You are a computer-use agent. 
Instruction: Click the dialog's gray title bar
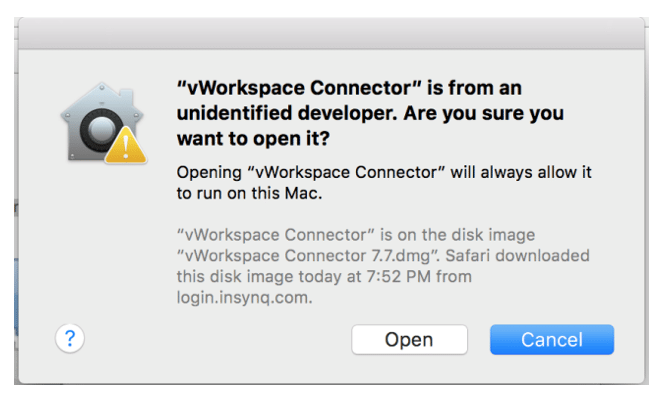(331, 34)
